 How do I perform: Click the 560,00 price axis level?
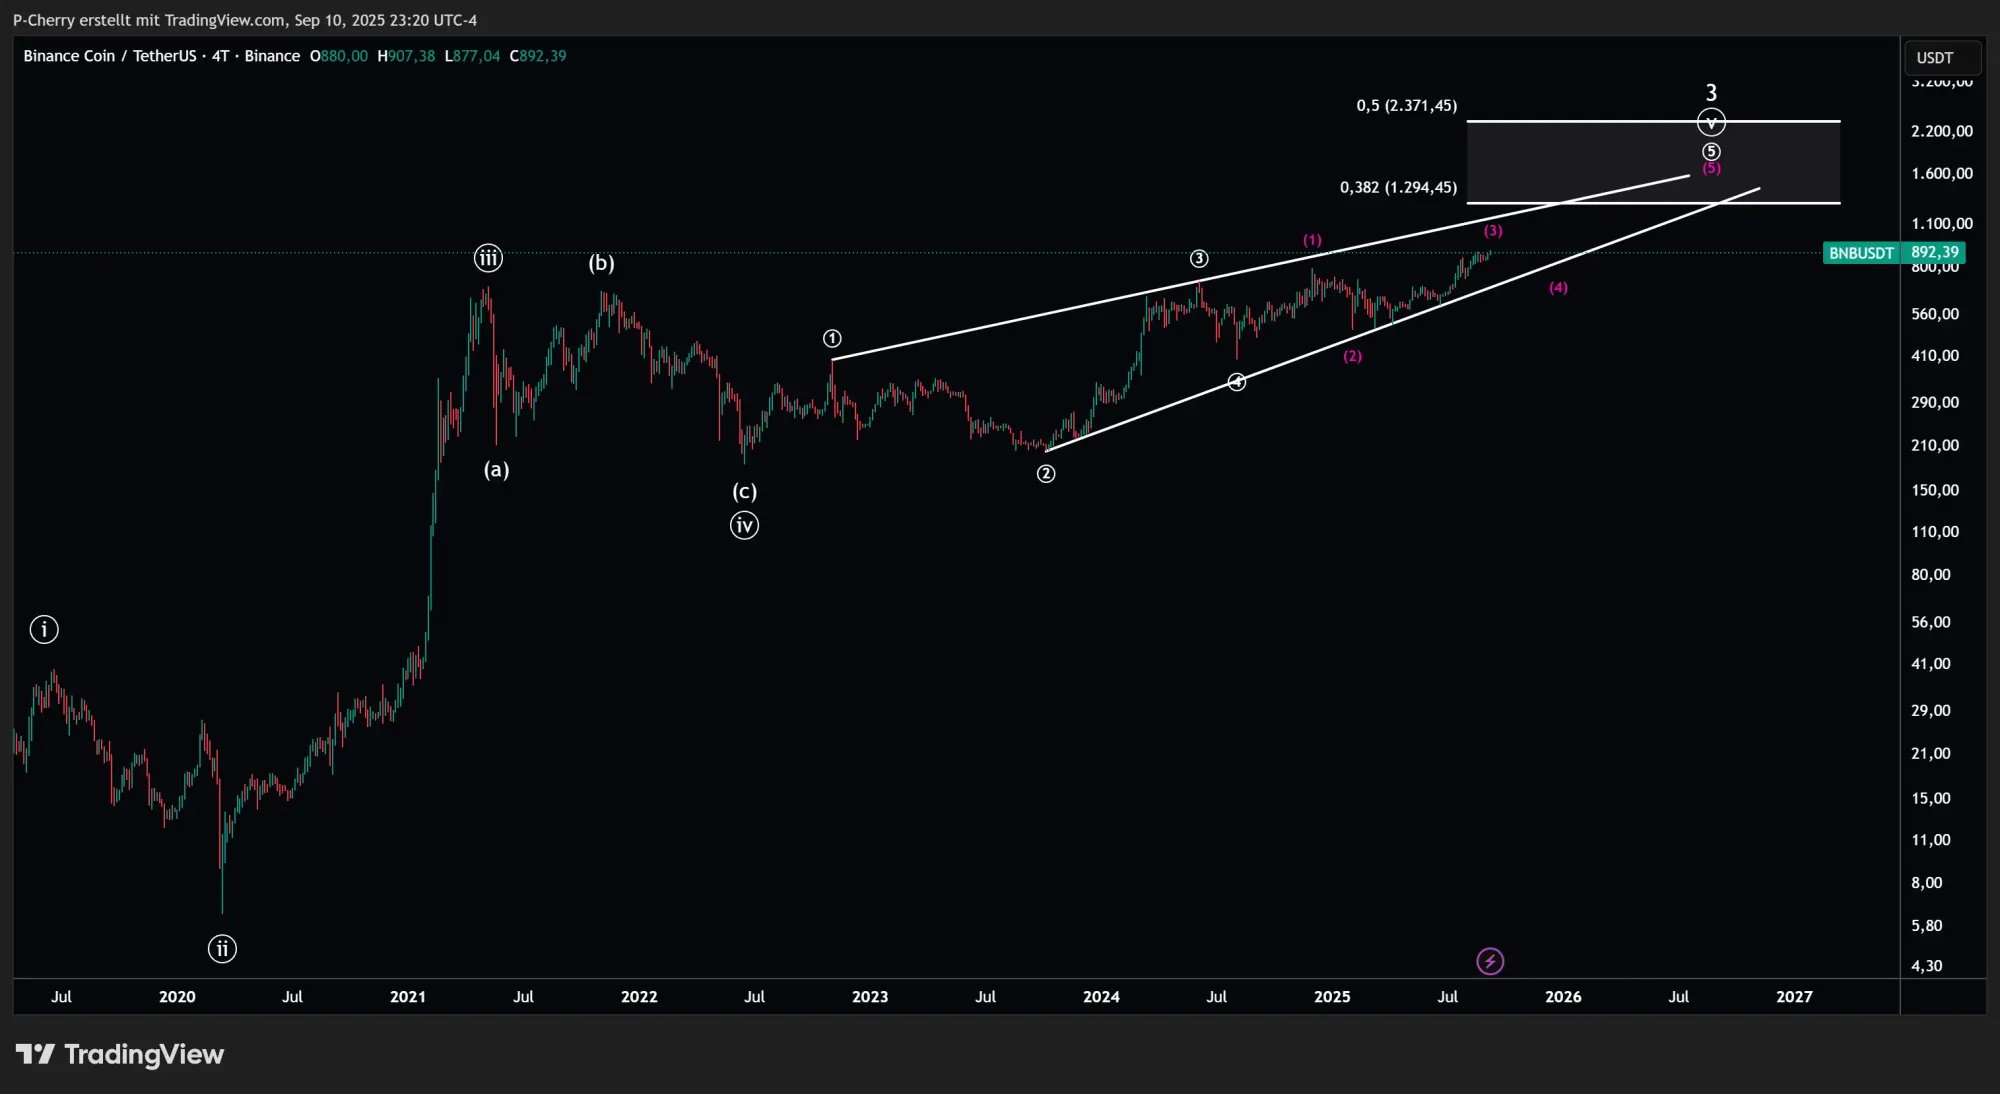(x=1935, y=314)
